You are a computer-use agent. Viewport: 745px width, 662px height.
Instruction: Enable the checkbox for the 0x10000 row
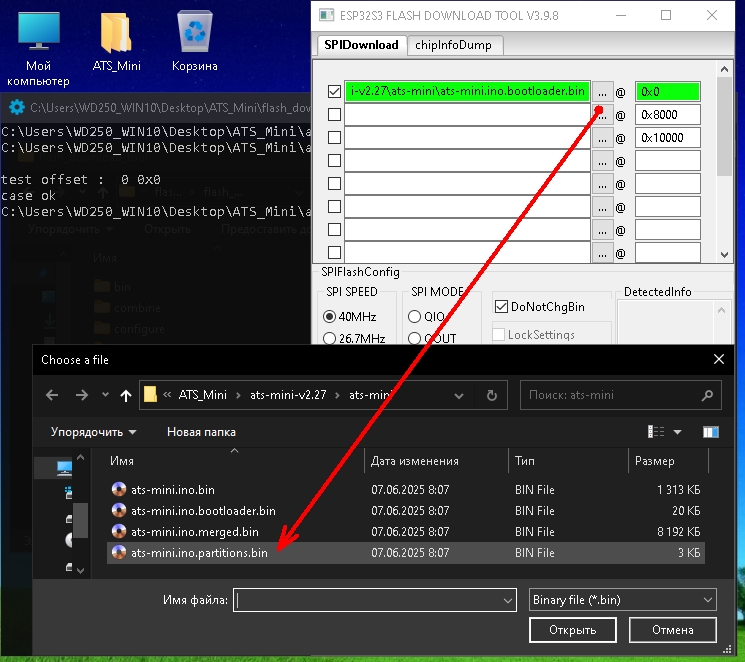click(x=334, y=137)
